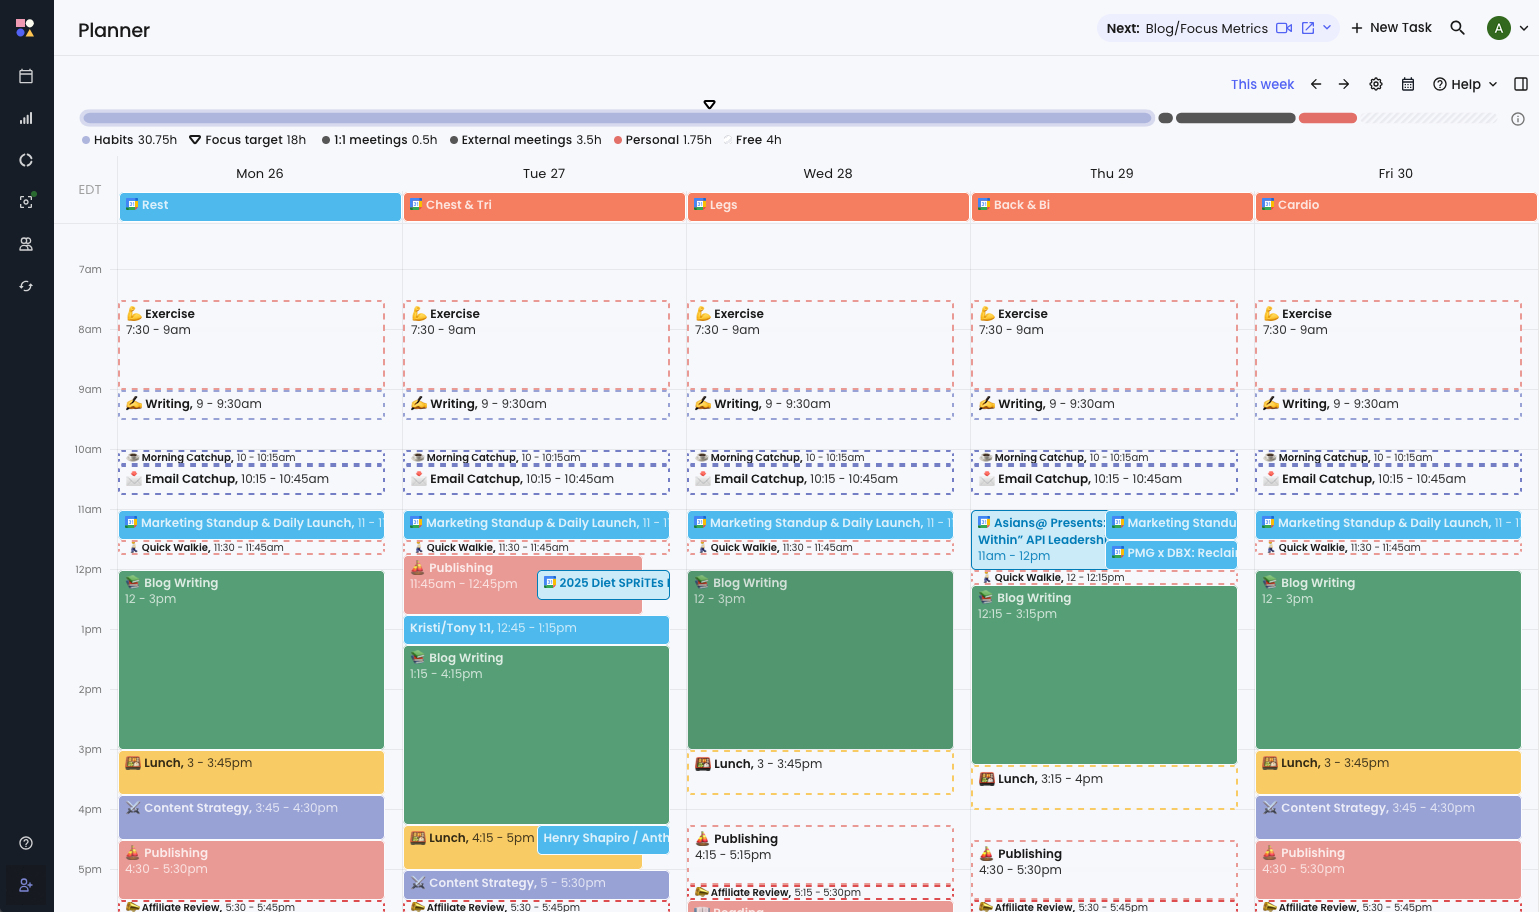This screenshot has height=912, width=1539.
Task: Open the Planner calendar icon in sidebar
Action: coord(26,76)
